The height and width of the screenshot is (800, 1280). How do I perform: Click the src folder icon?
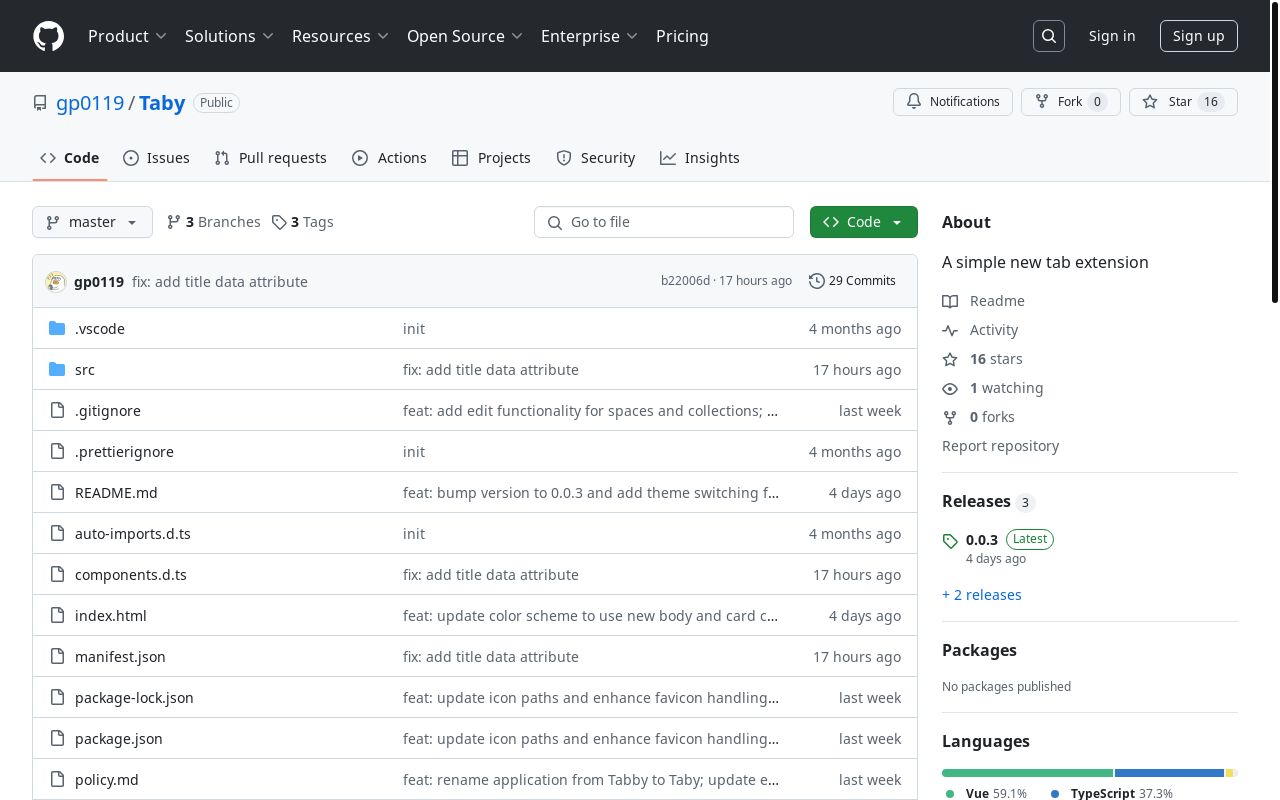pos(57,370)
